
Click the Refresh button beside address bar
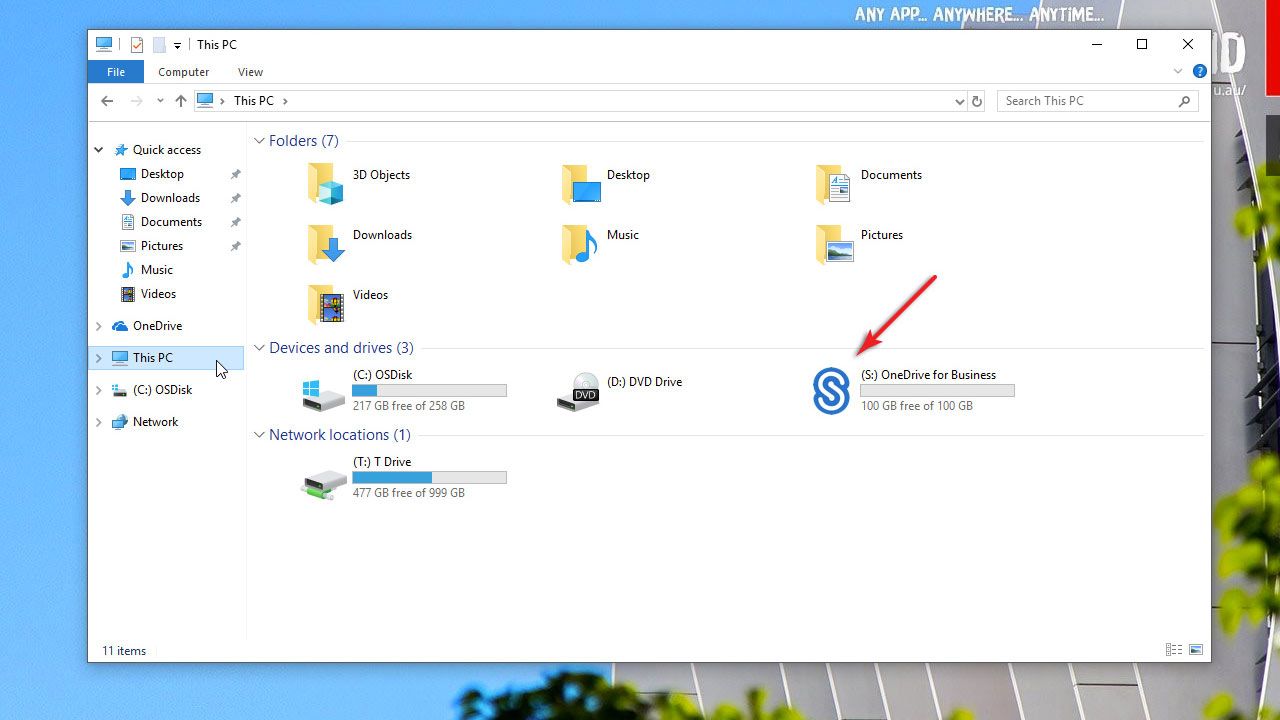tap(977, 101)
